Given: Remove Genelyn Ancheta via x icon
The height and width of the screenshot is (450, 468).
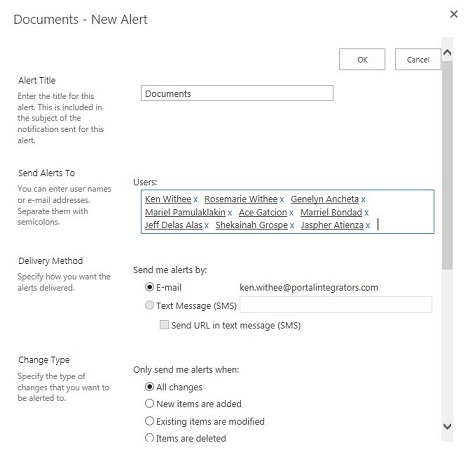Looking at the screenshot, I should (363, 199).
